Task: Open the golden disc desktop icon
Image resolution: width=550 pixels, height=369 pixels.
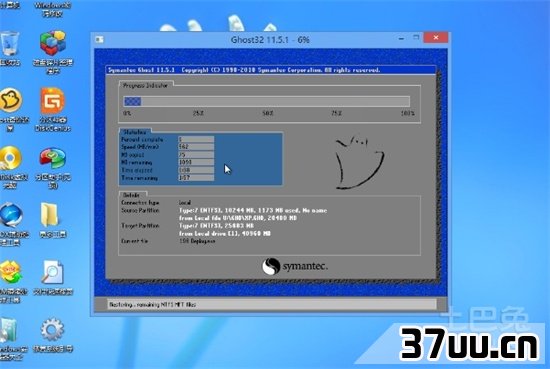Action: tap(10, 158)
